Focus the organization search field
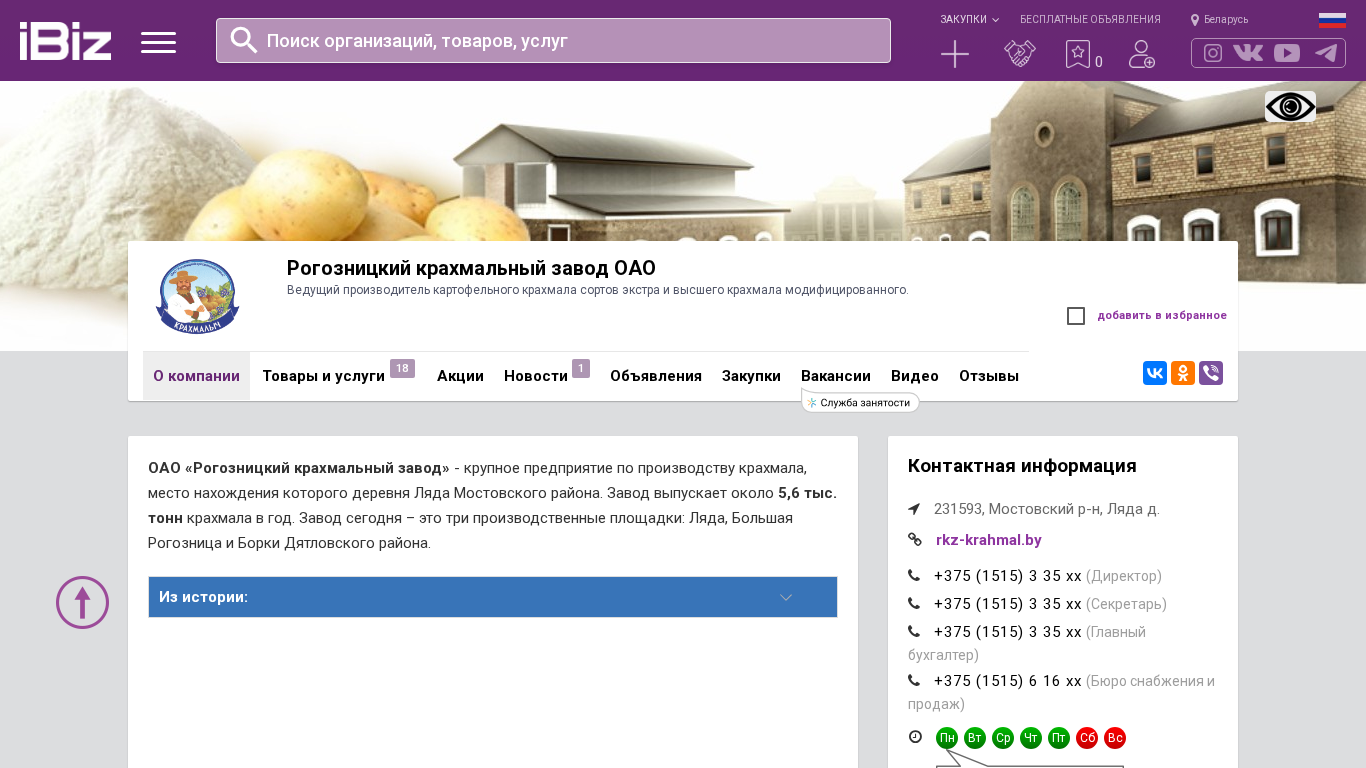 (x=553, y=41)
